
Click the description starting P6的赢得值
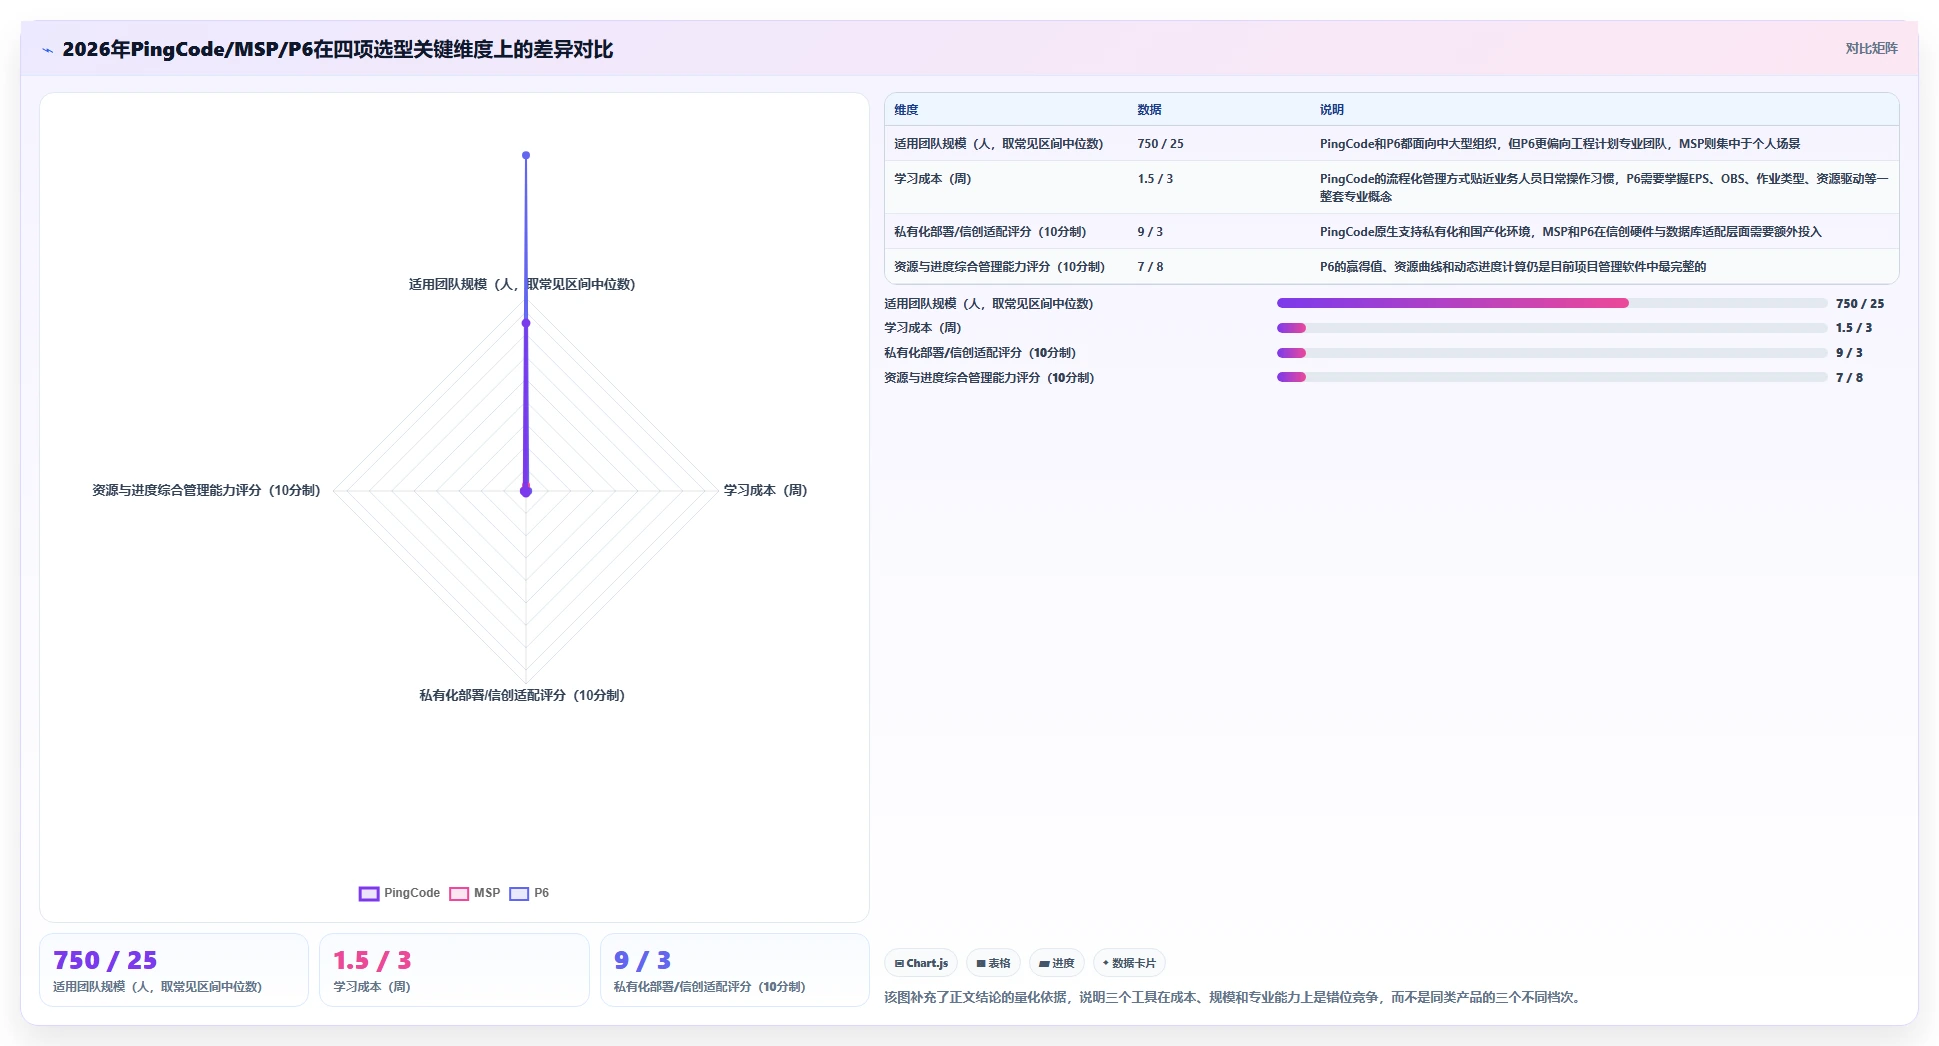coord(1512,267)
